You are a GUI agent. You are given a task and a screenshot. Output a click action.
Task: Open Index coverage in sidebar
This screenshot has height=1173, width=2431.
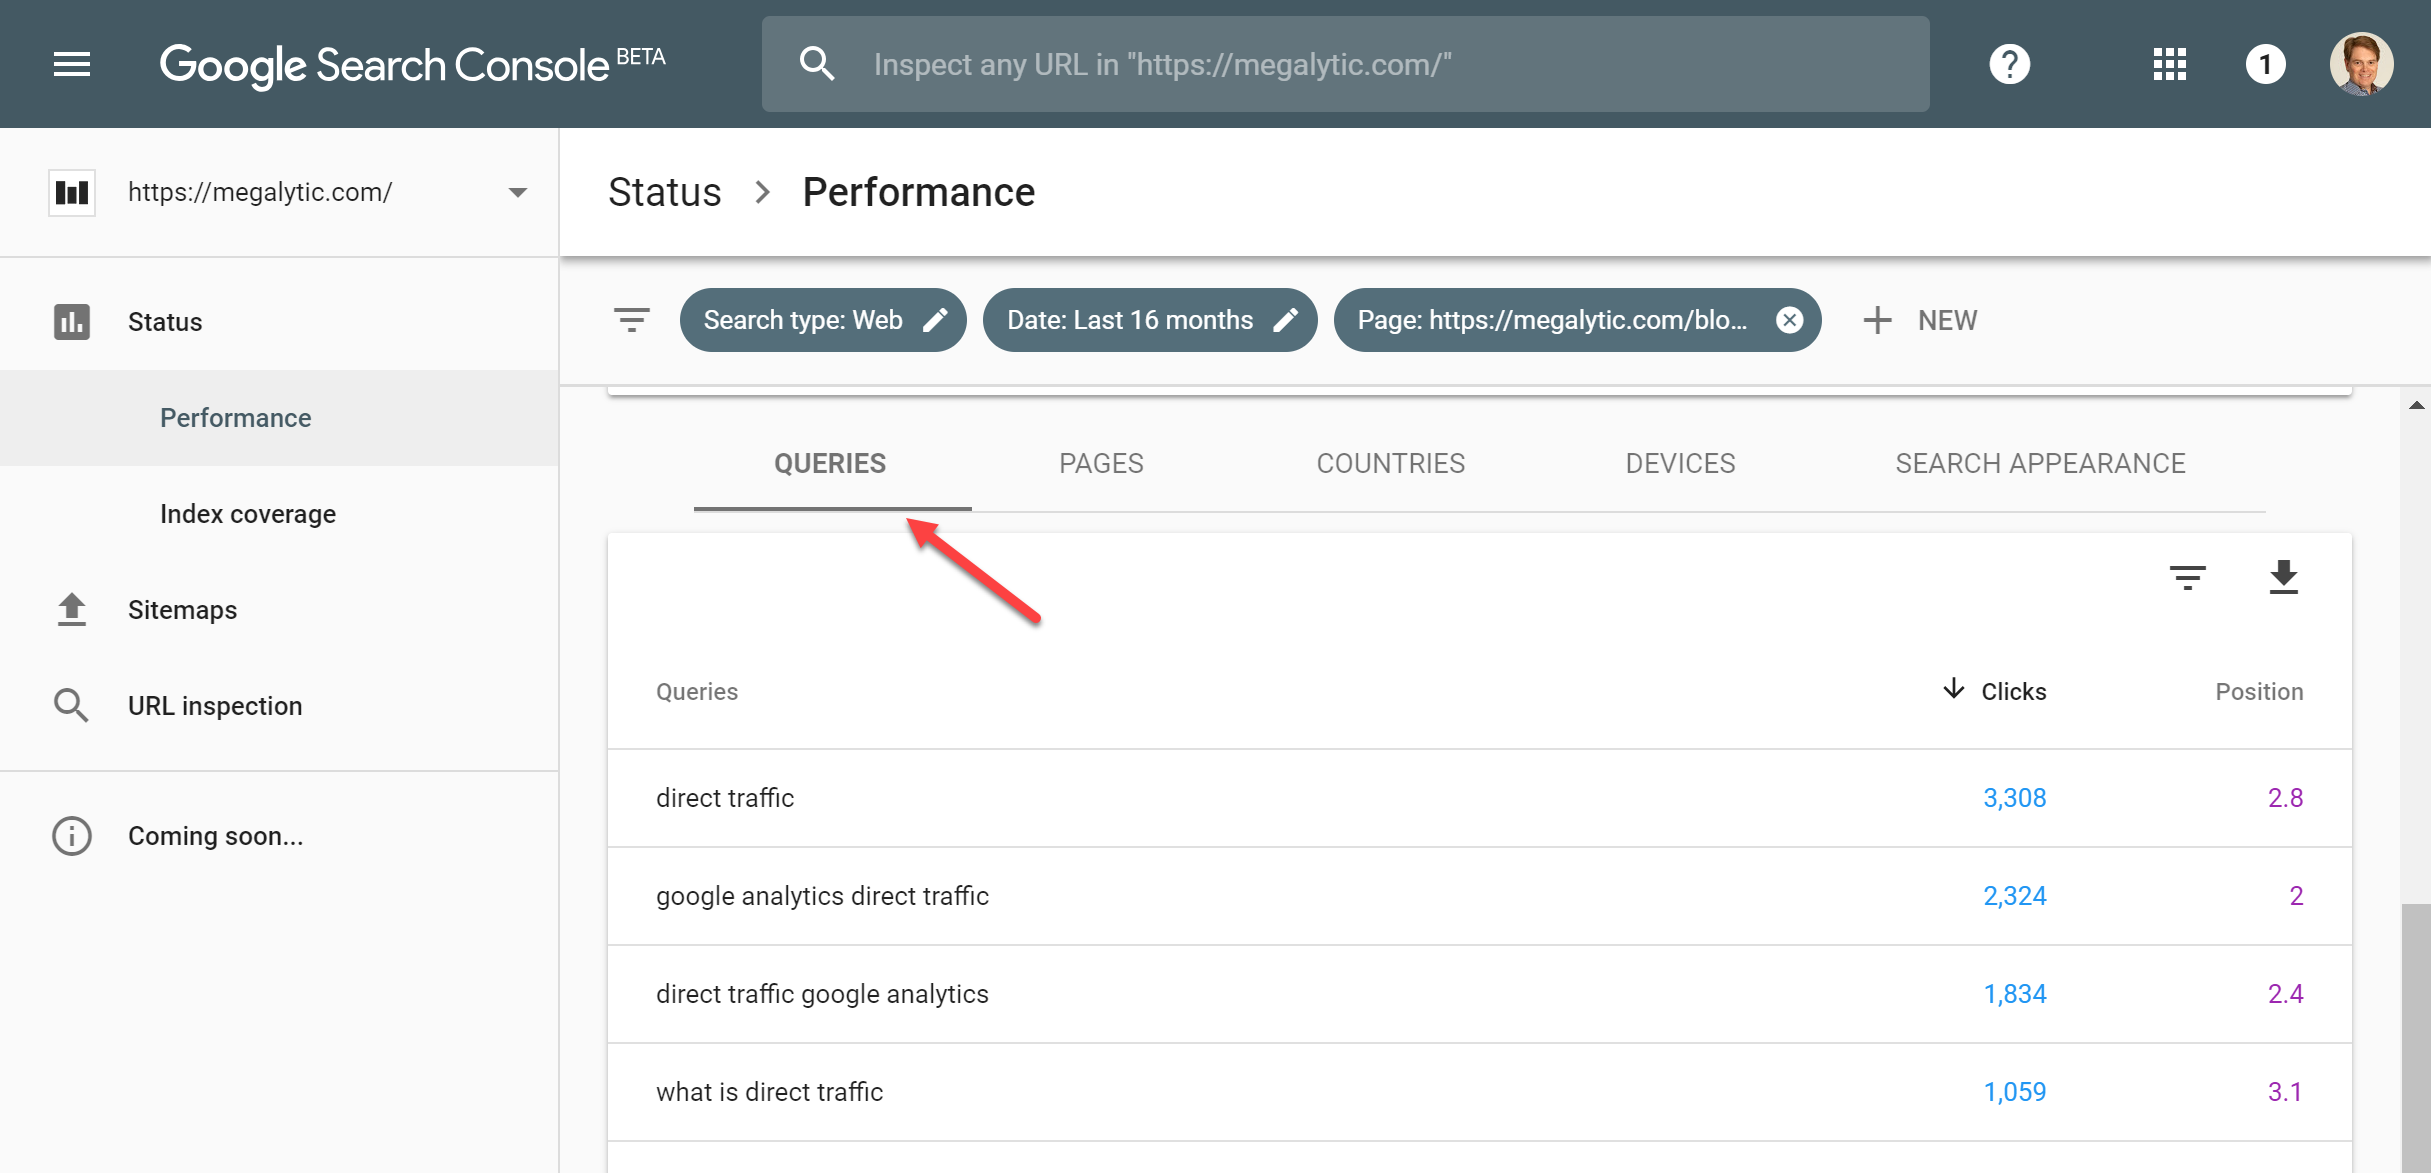tap(247, 514)
